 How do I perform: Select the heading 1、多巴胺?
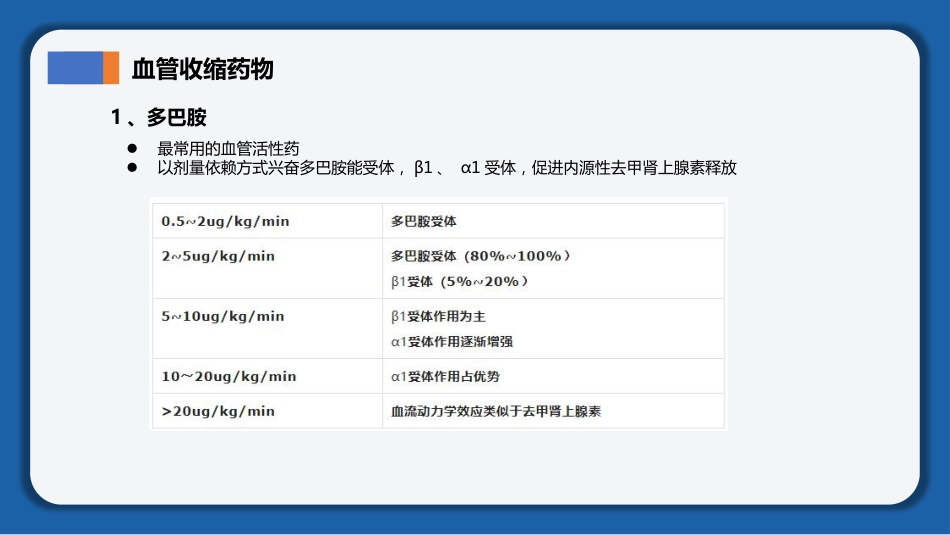pyautogui.click(x=159, y=117)
